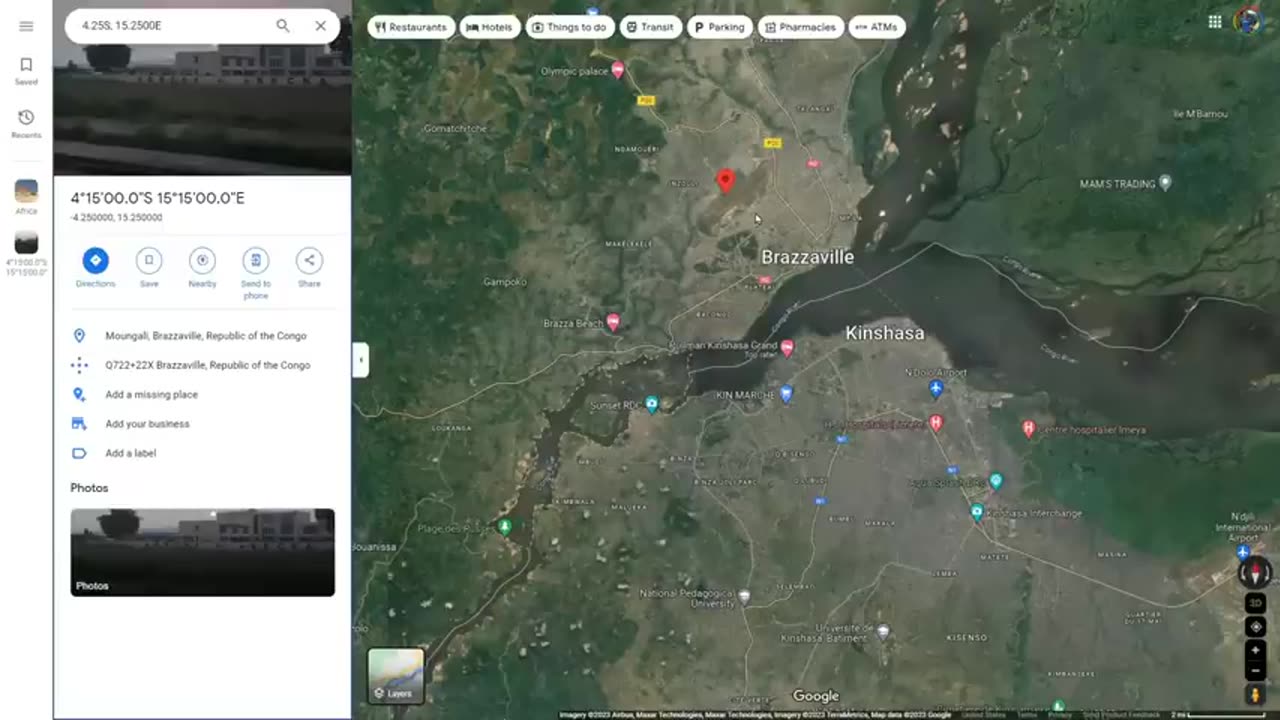Select the ATMs filter chip
The image size is (1280, 720).
(877, 27)
